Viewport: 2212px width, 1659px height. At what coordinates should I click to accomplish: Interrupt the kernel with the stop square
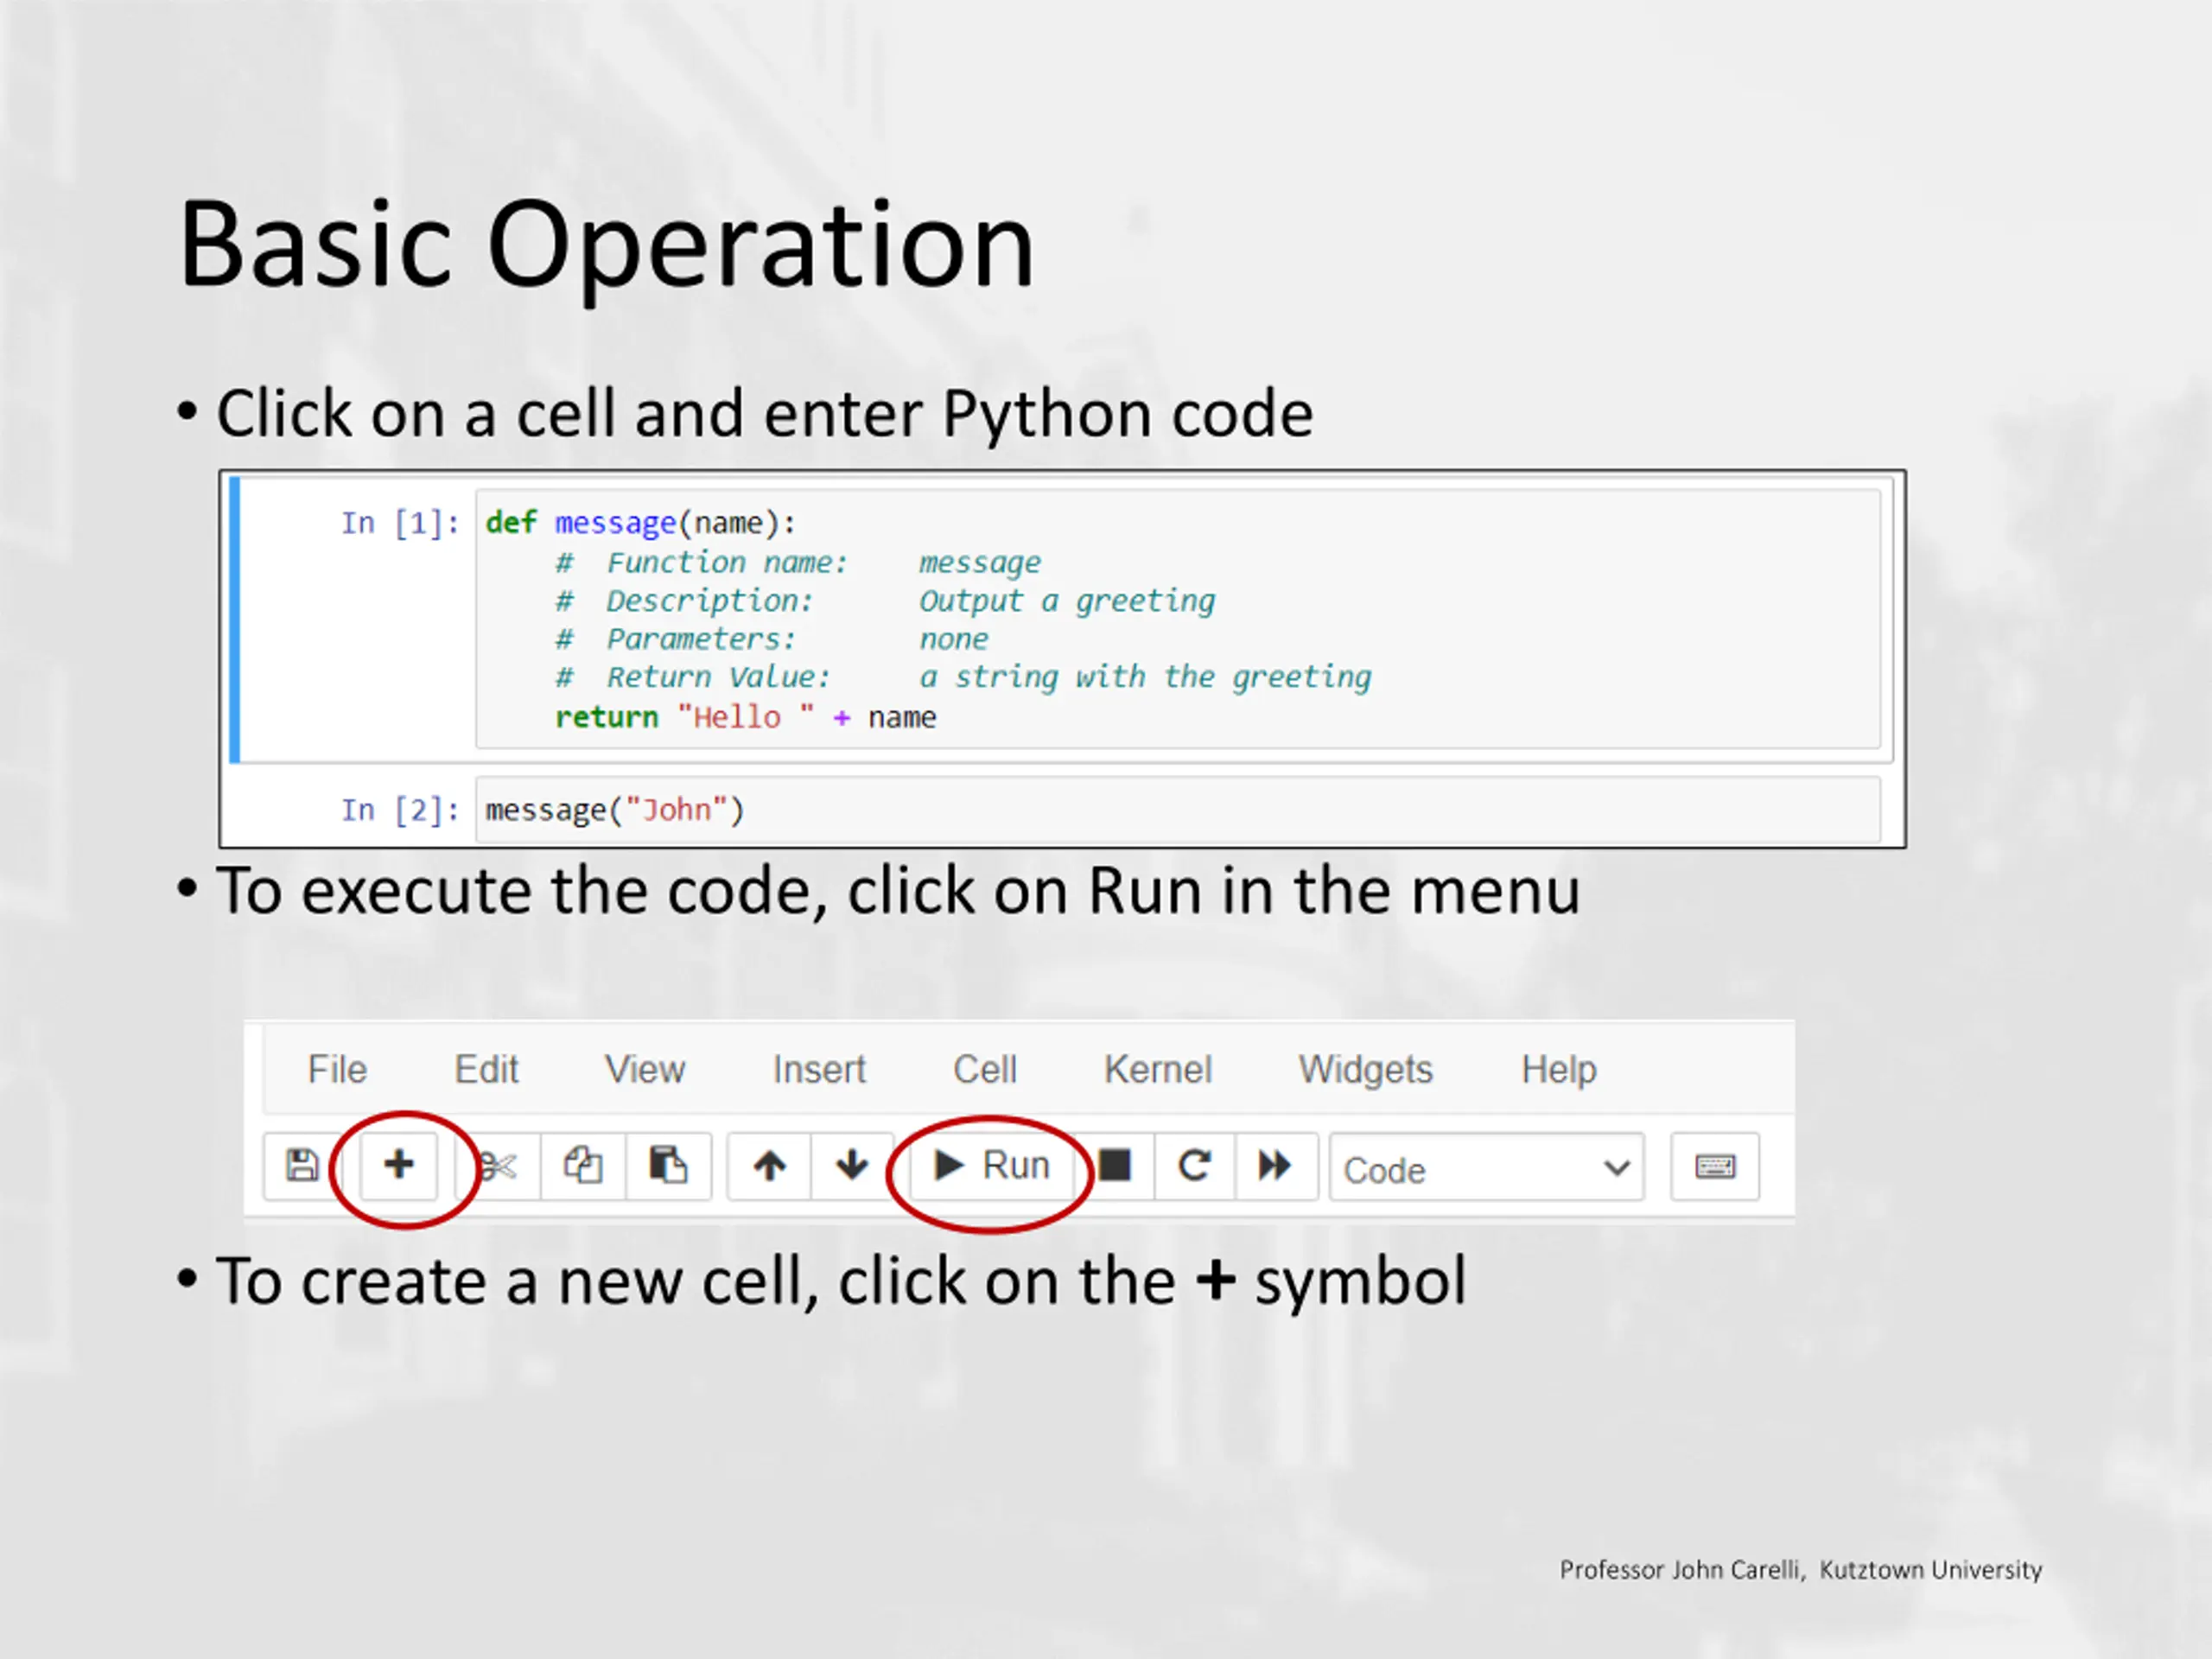click(x=1114, y=1166)
